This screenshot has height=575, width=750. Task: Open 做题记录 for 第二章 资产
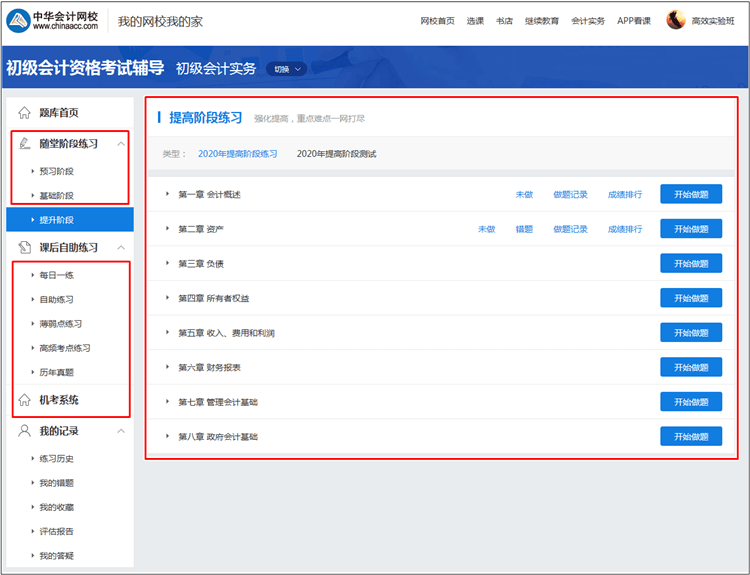(570, 229)
